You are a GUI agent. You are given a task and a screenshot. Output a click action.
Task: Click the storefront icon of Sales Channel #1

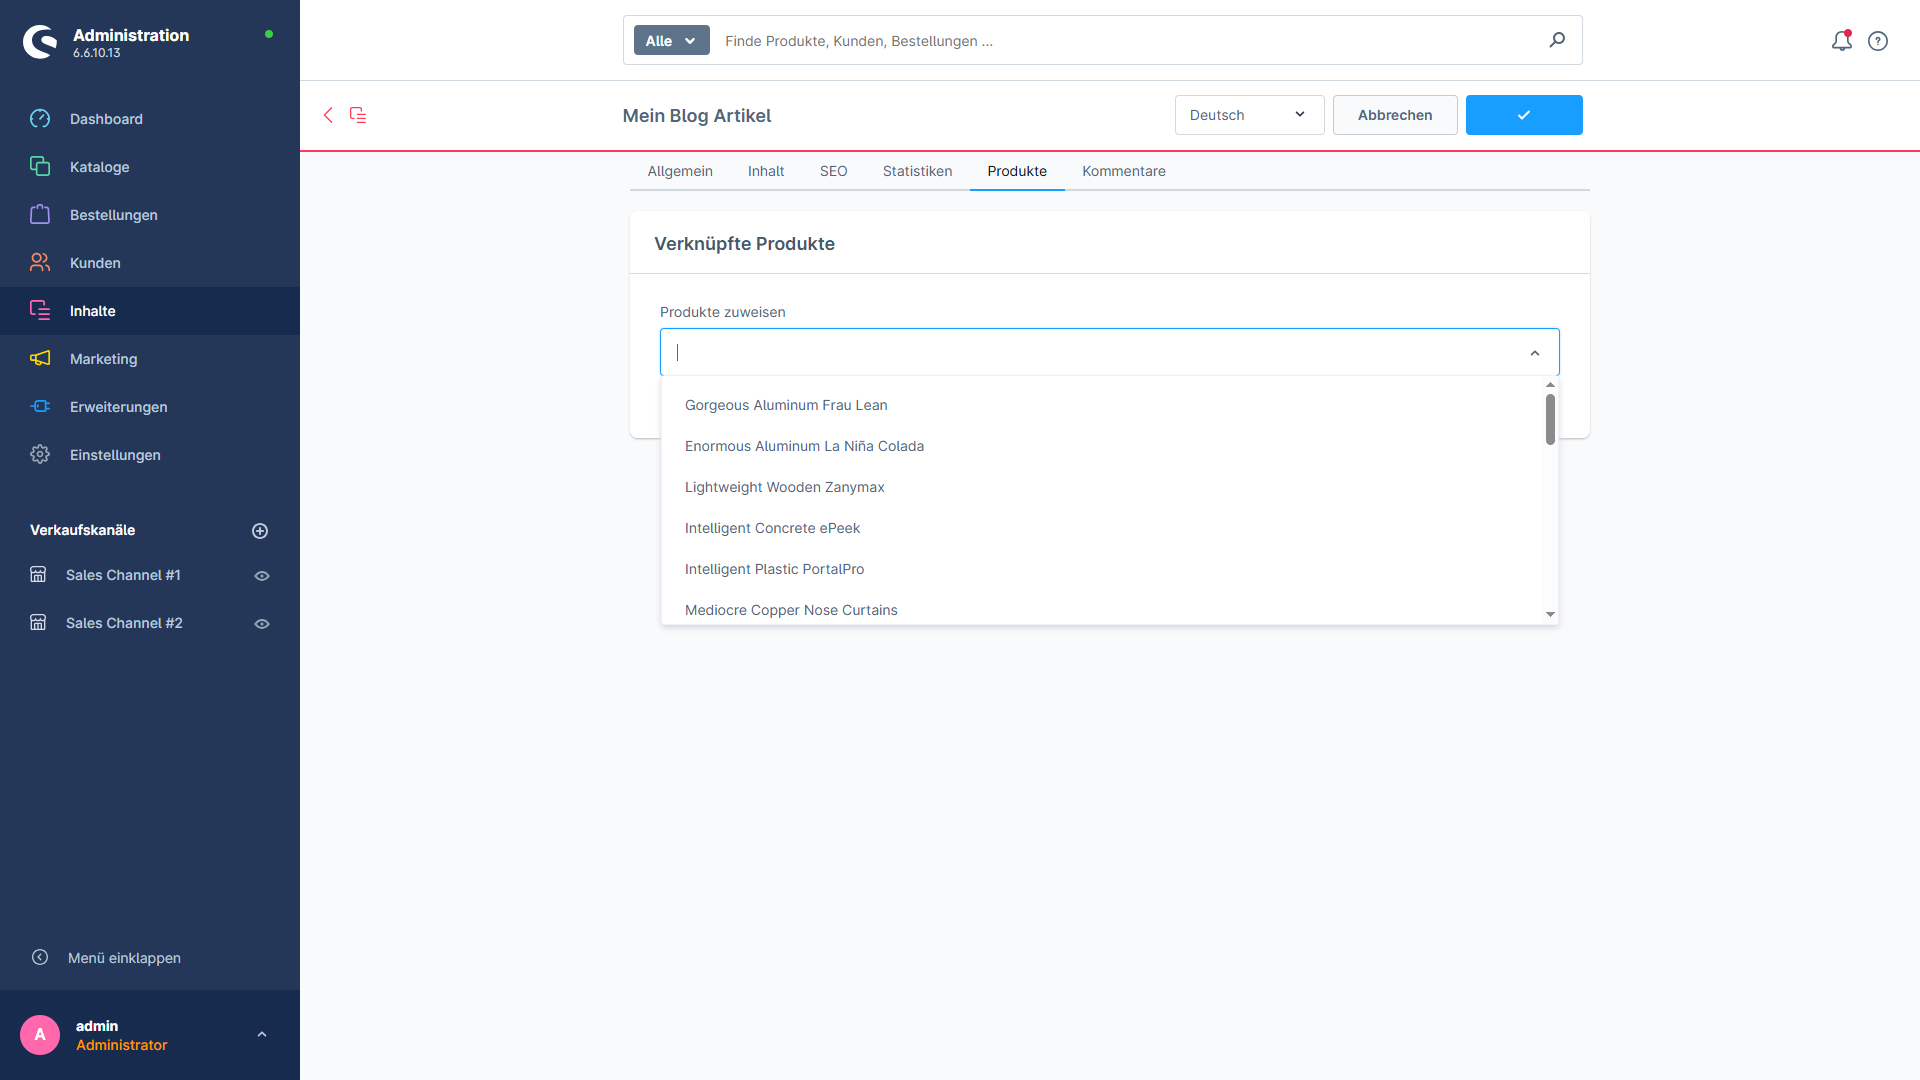[38, 575]
